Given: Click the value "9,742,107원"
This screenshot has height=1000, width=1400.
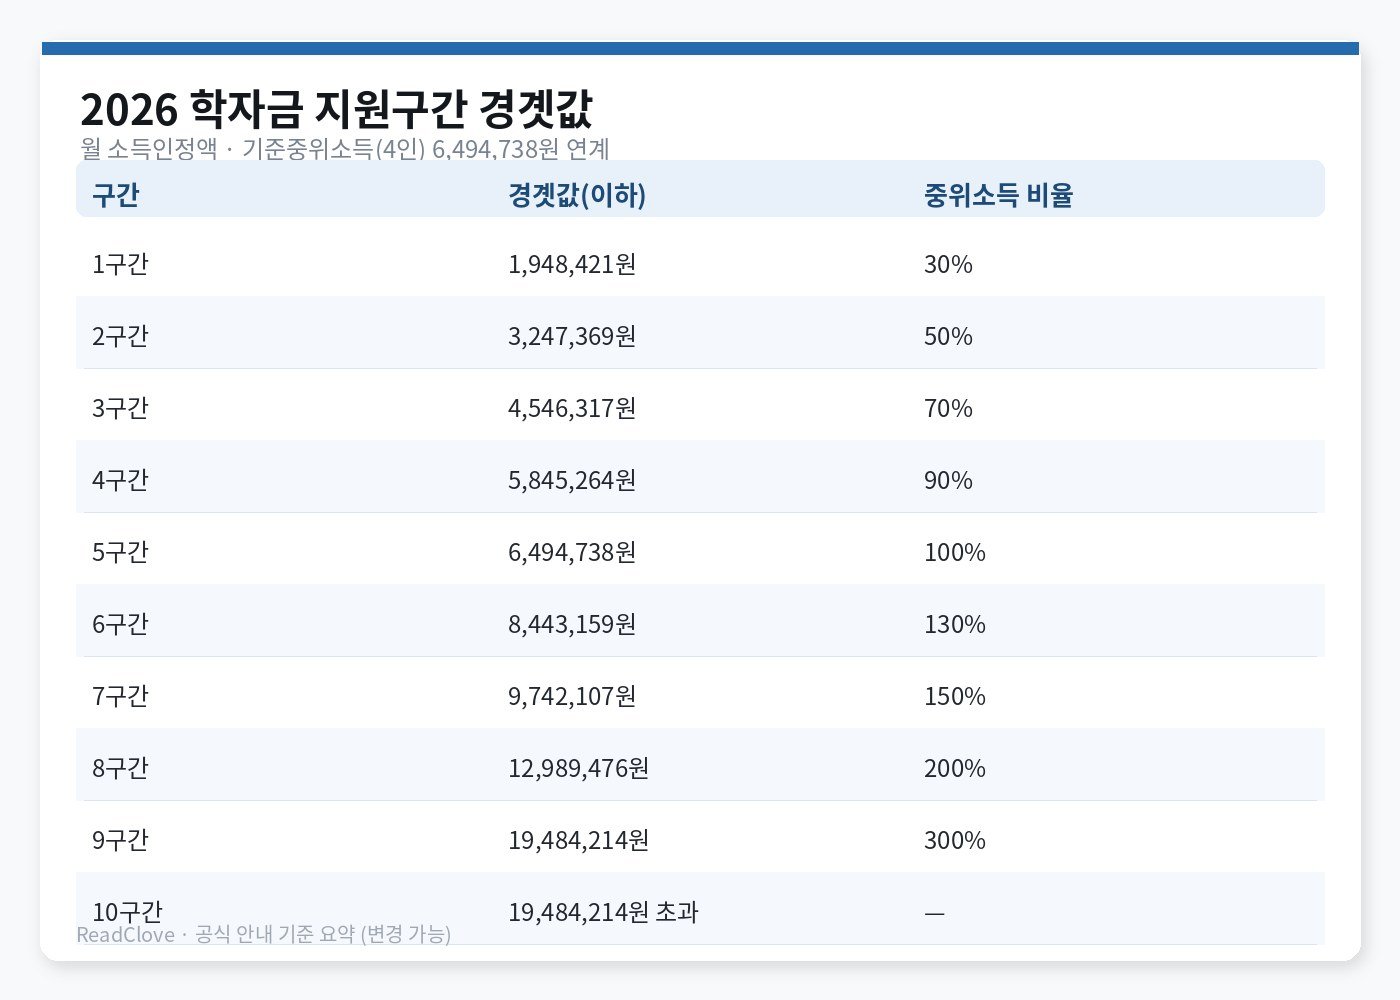Looking at the screenshot, I should [572, 696].
